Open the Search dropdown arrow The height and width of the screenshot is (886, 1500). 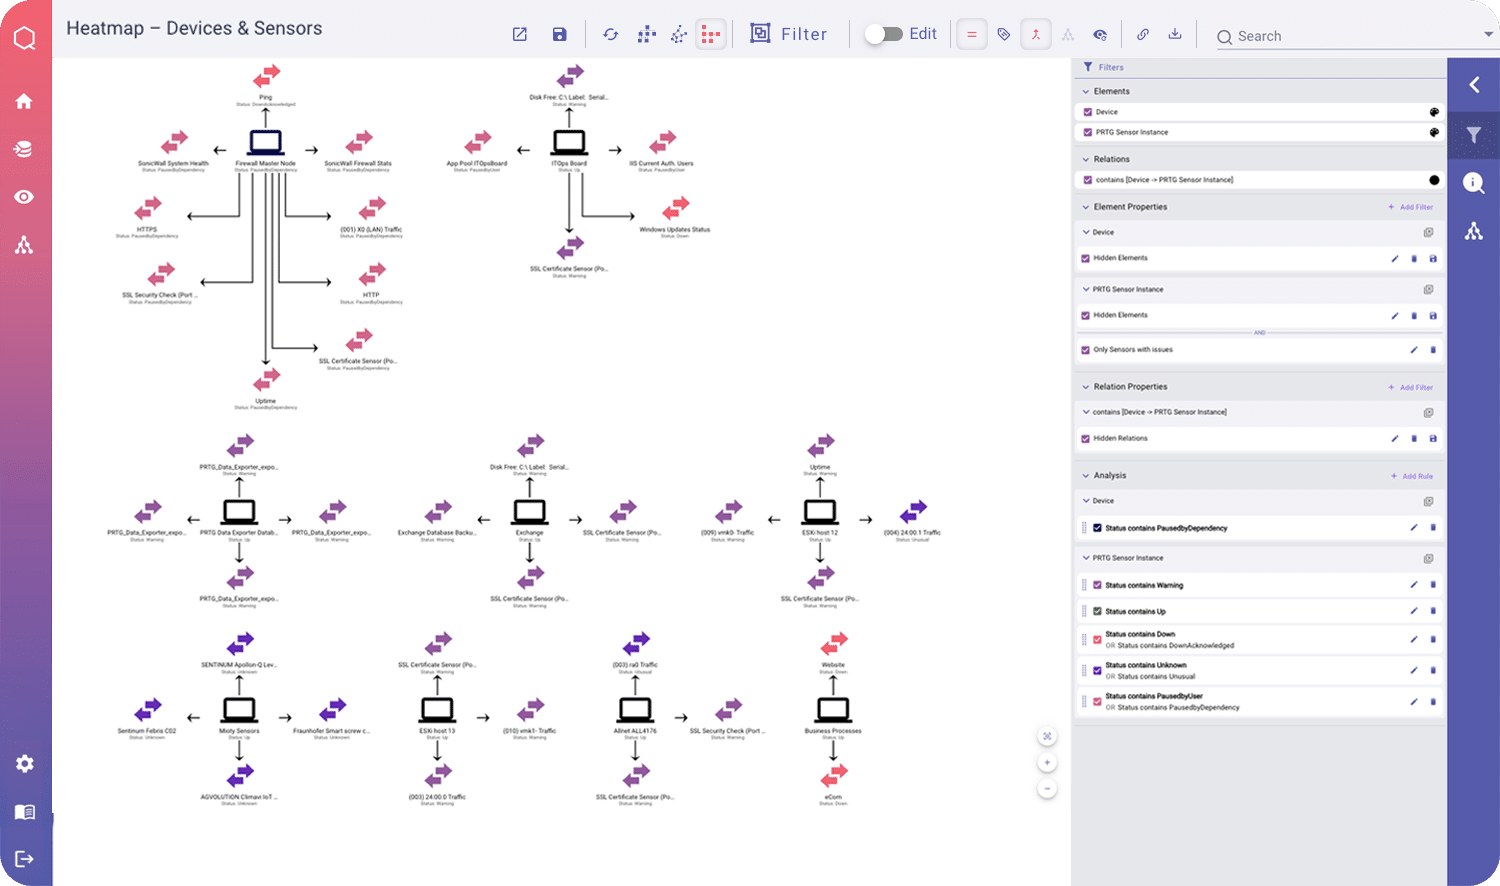(x=1488, y=35)
